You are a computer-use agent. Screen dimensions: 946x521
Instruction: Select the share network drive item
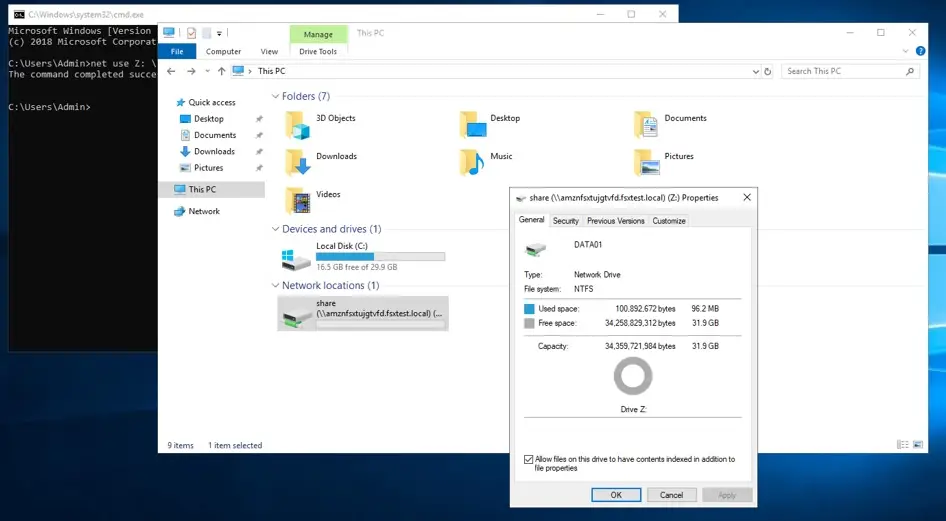(x=363, y=314)
